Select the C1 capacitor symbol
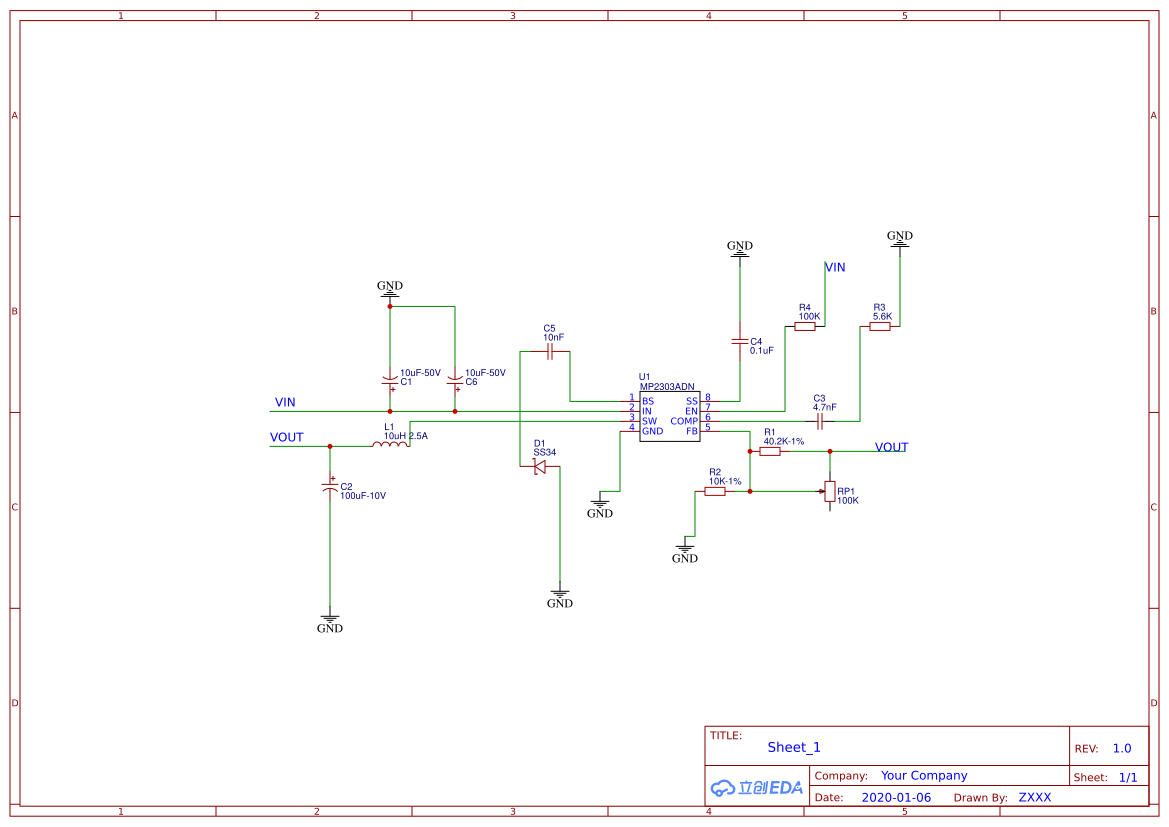 (x=389, y=380)
